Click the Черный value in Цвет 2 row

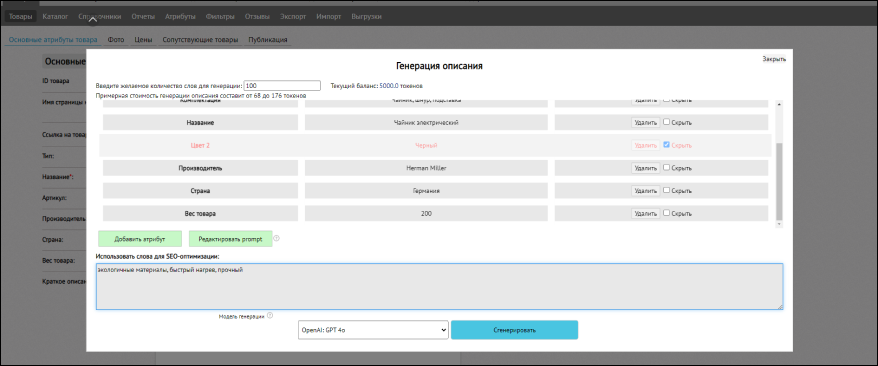[426, 145]
